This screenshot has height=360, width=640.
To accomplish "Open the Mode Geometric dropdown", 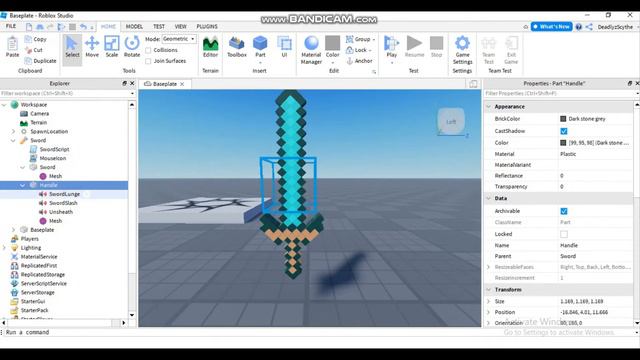I will tap(179, 39).
